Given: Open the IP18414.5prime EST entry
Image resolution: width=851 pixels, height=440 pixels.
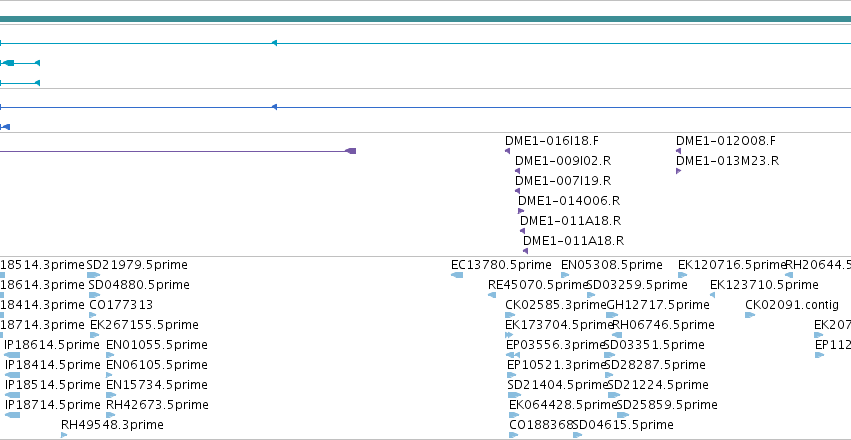Looking at the screenshot, I should coord(53,365).
